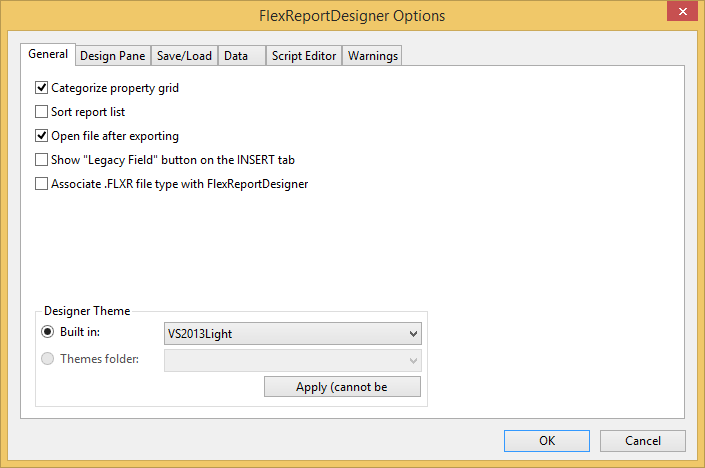The width and height of the screenshot is (705, 468).
Task: Tick Associate .FLXR file type checkbox
Action: 42,184
